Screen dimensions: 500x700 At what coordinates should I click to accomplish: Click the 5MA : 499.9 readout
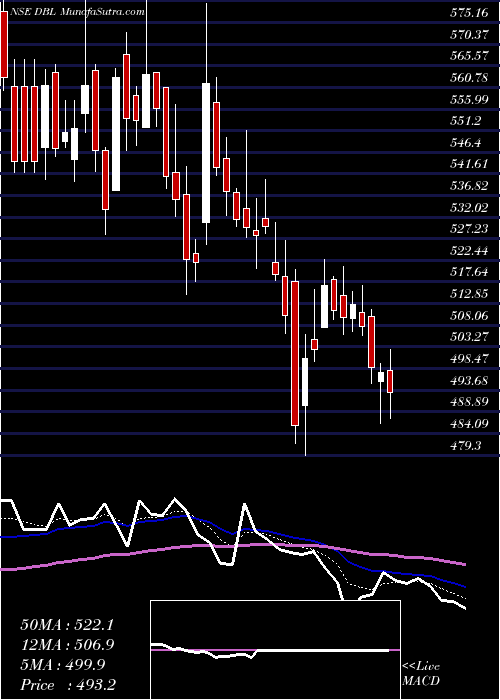tap(62, 665)
